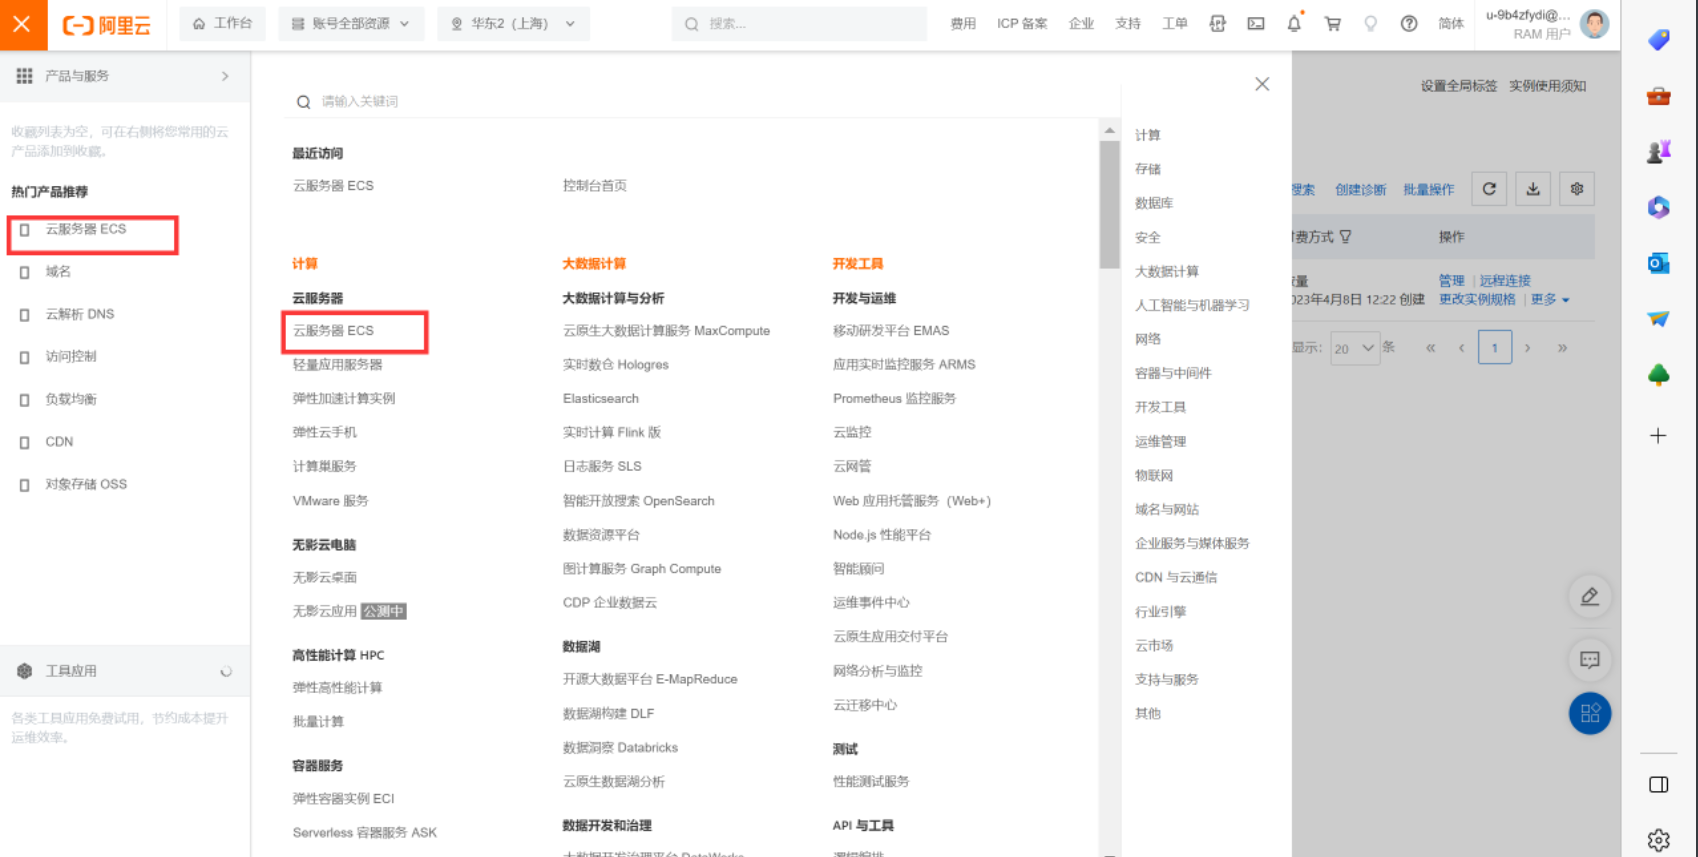
Task: Refresh the instance list
Action: tap(1489, 189)
